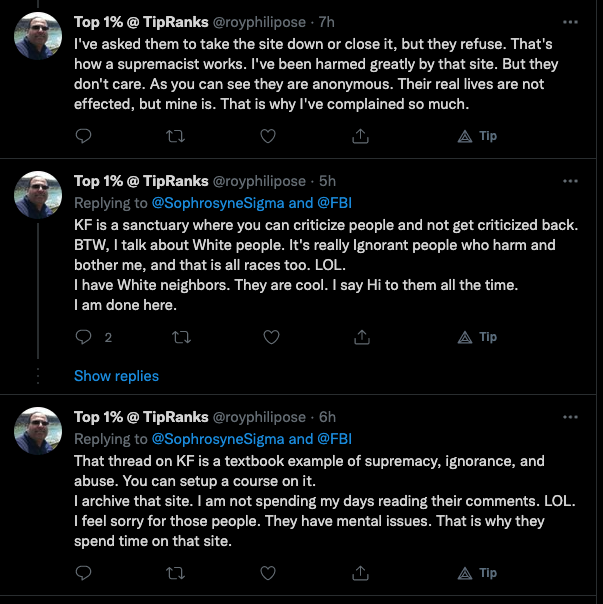Retweet the 7h tweet about supremacist

175,136
